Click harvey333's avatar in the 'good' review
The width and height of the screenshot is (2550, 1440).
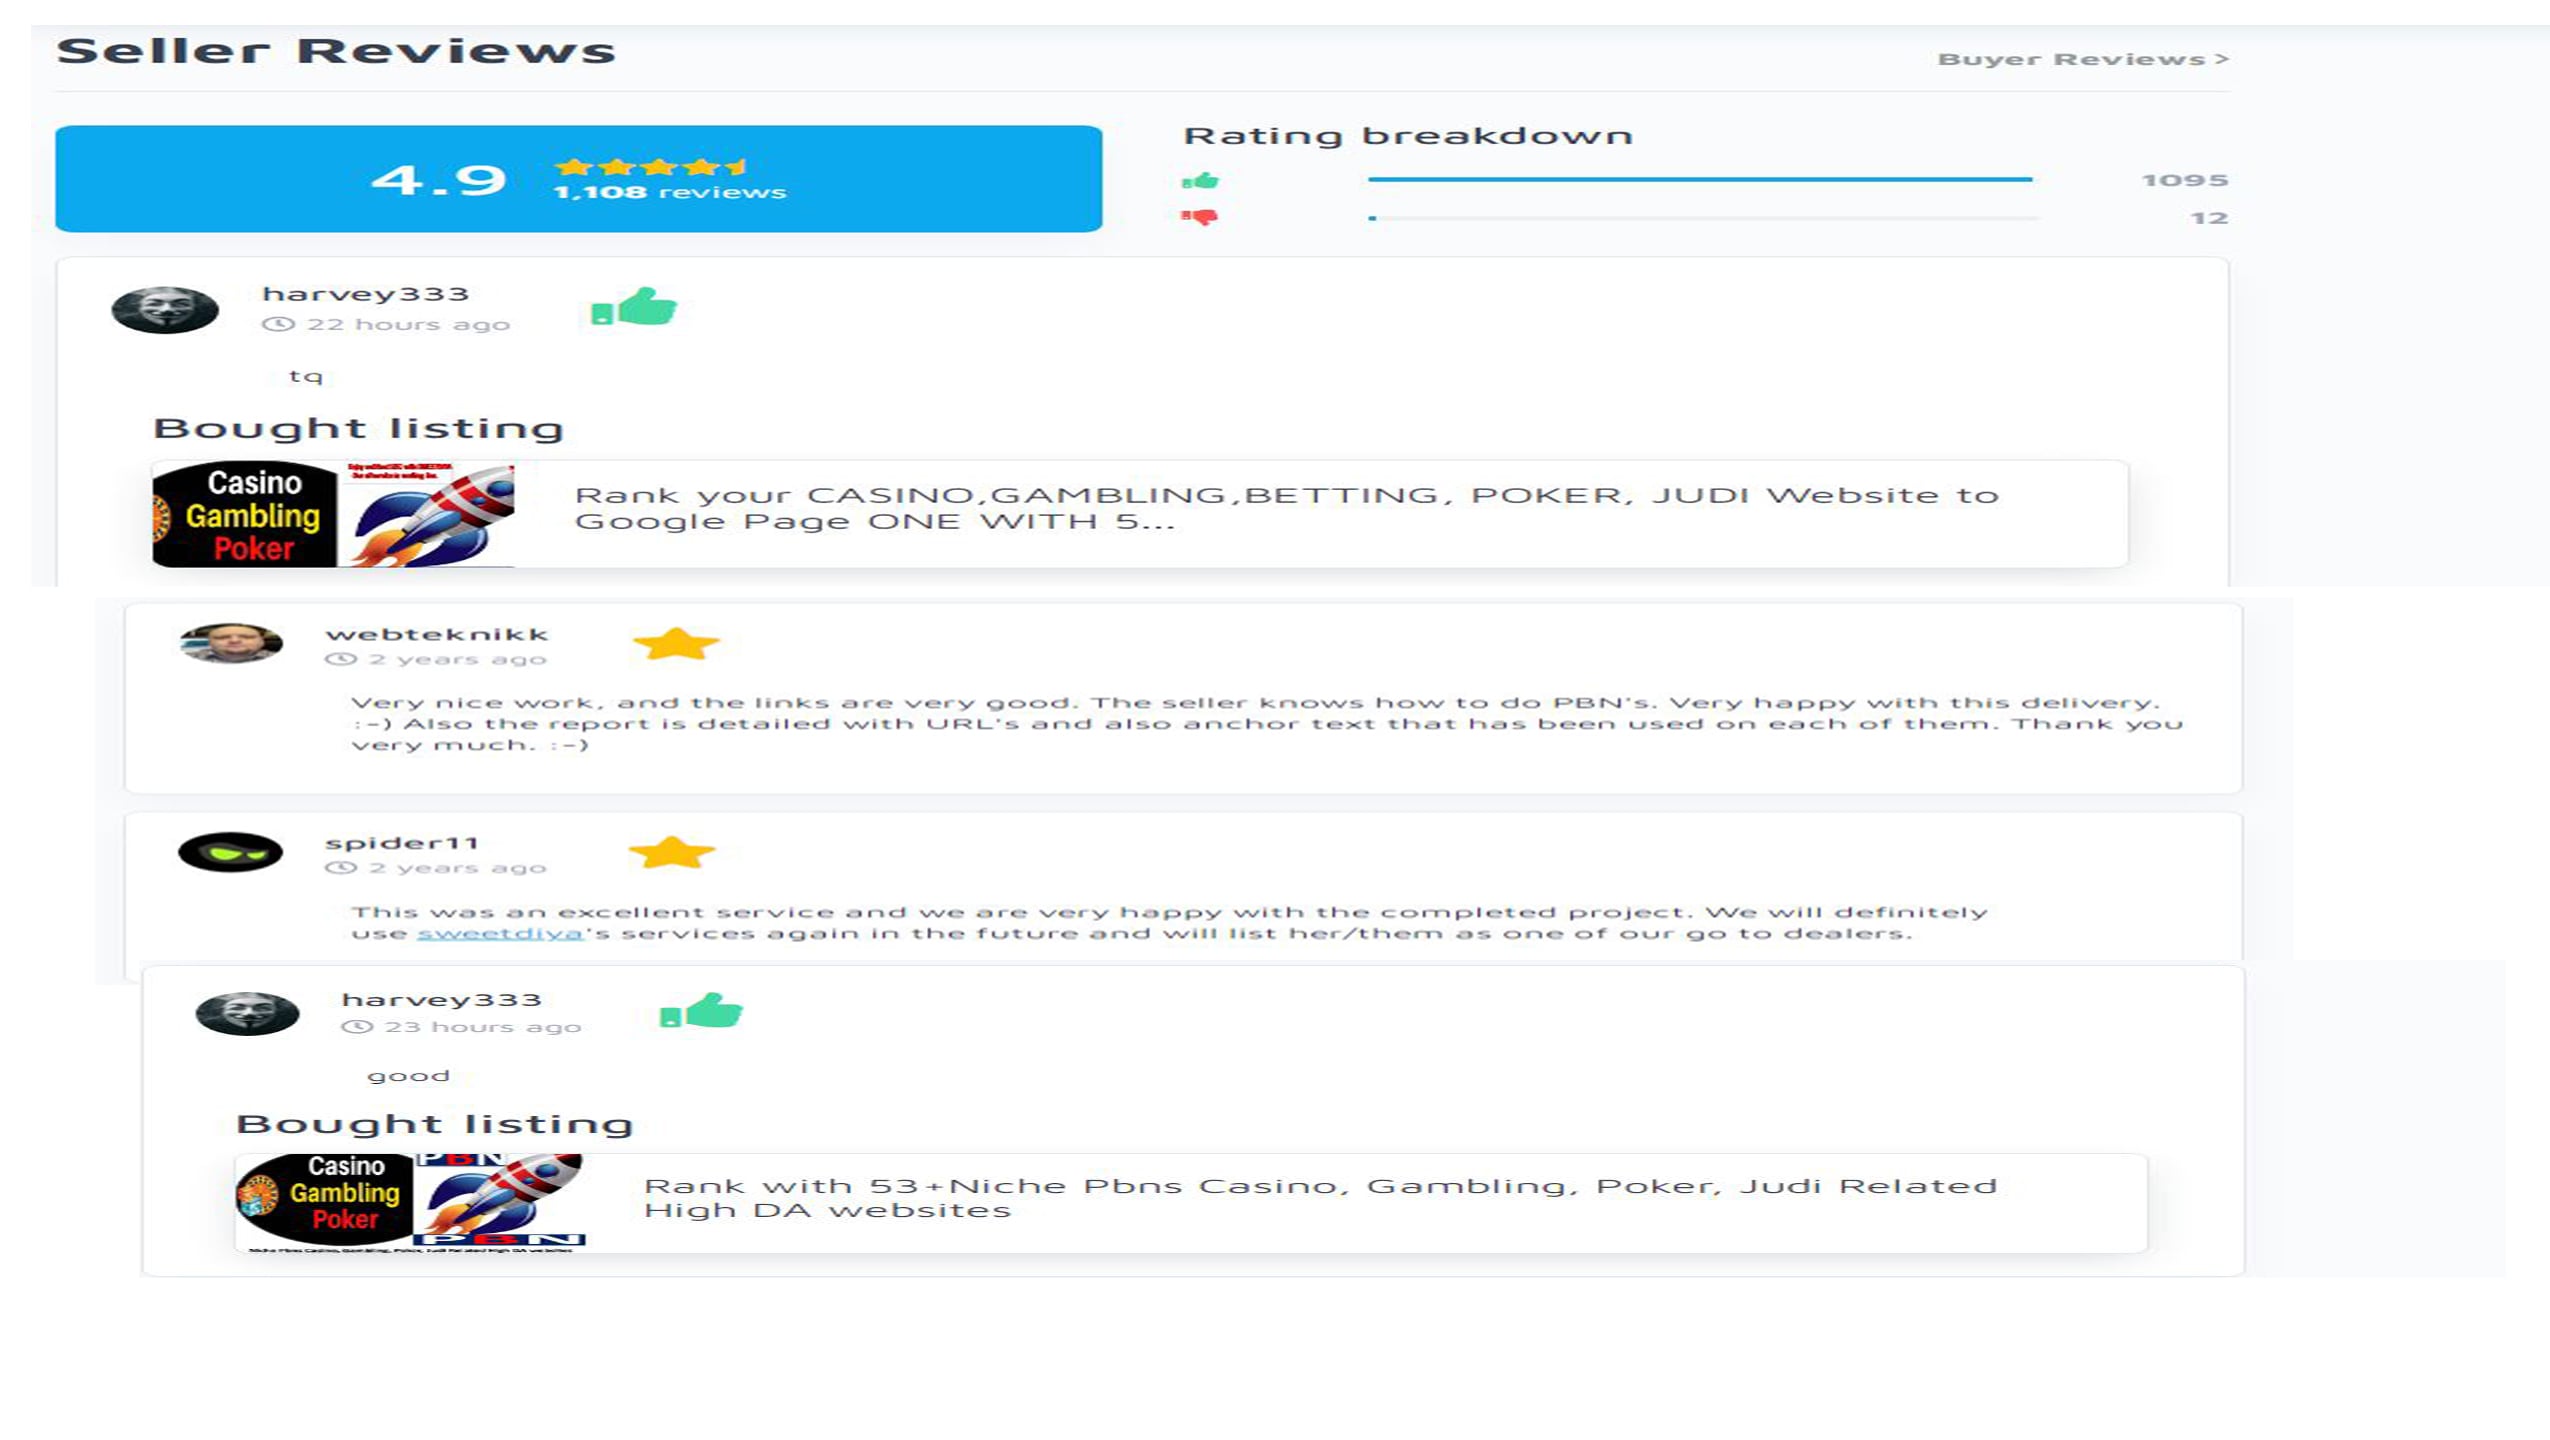click(x=247, y=1013)
